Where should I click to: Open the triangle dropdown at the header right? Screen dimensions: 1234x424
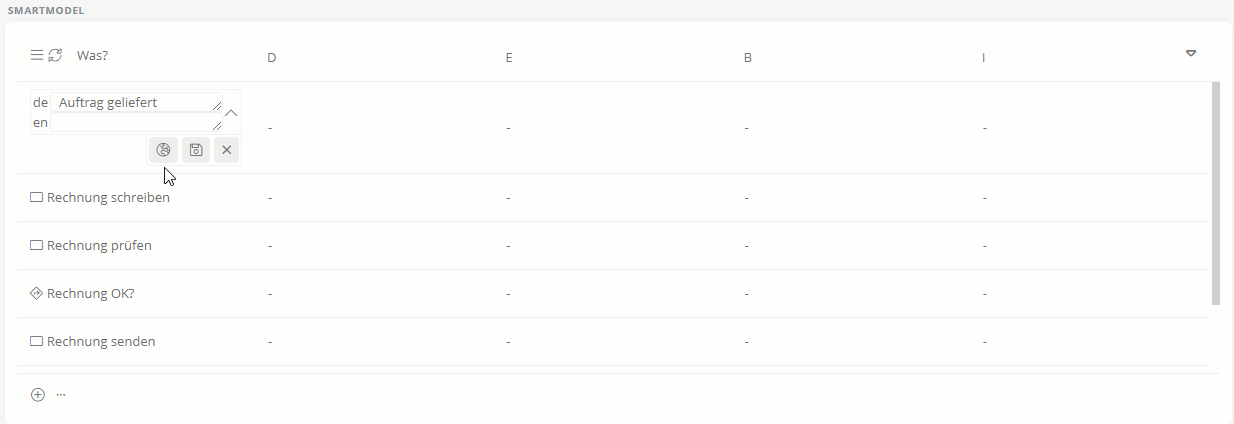tap(1191, 53)
